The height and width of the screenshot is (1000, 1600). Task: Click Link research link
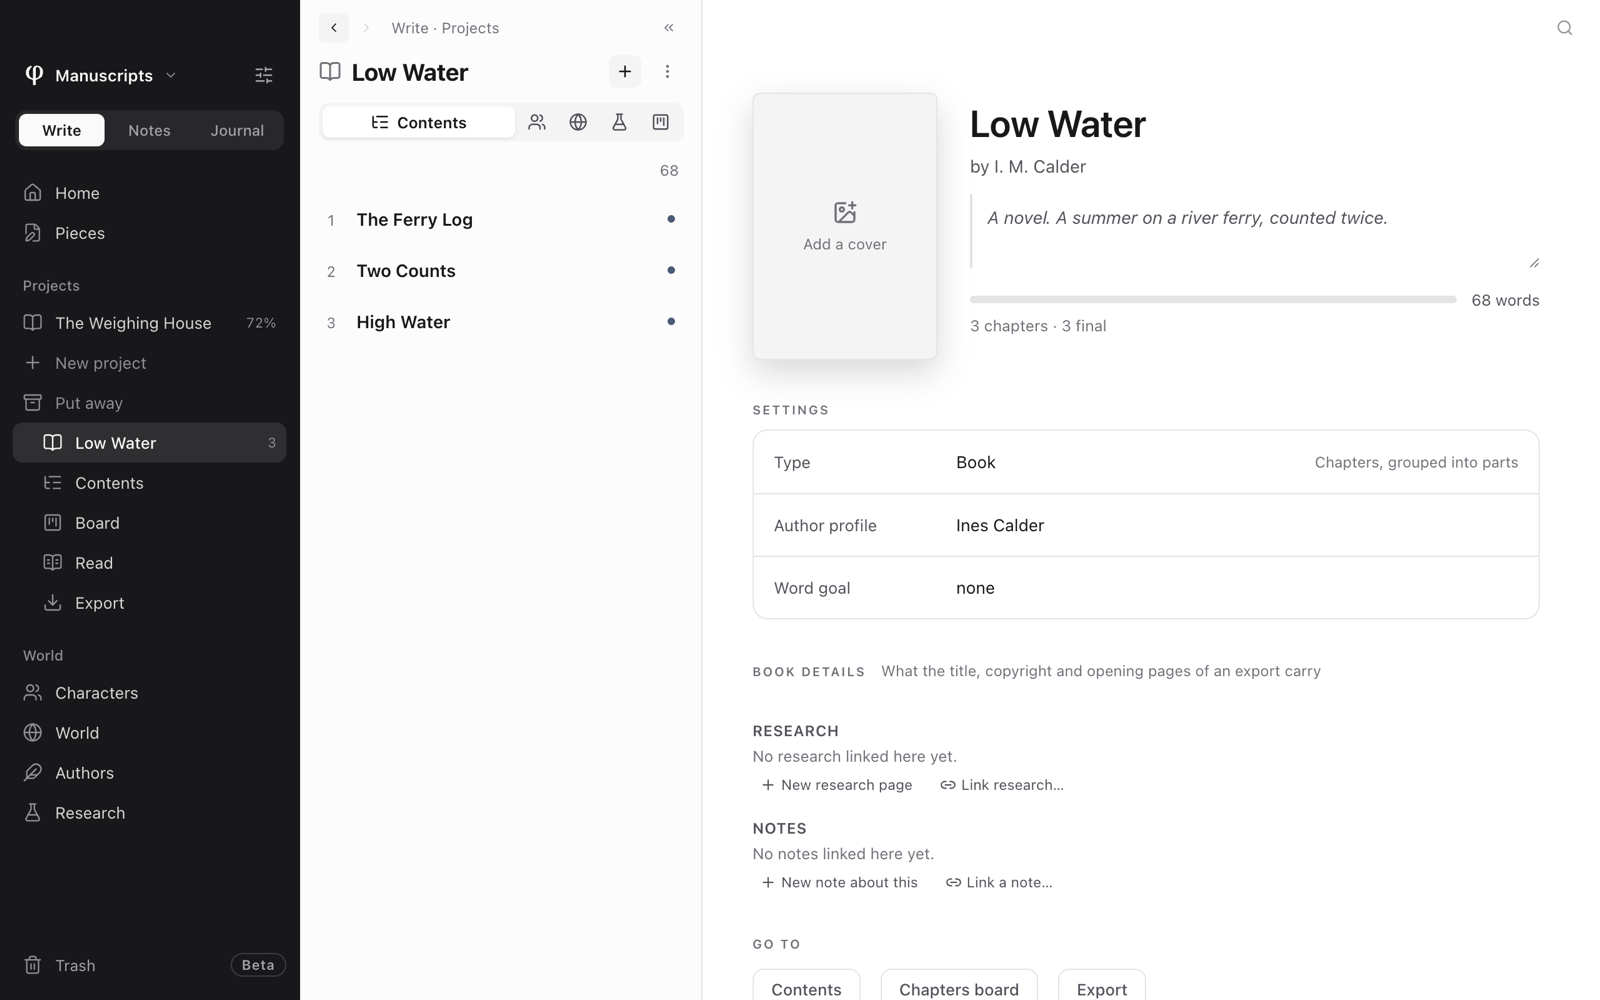[1002, 785]
